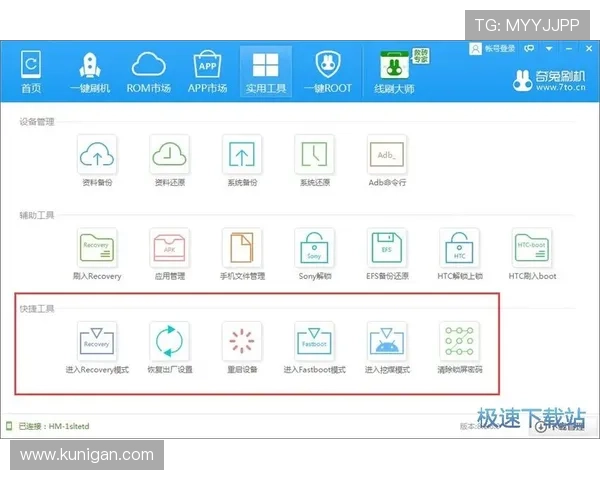This screenshot has width=600, height=480.
Task: Open 资料还原 cloud restore tool
Action: click(170, 161)
